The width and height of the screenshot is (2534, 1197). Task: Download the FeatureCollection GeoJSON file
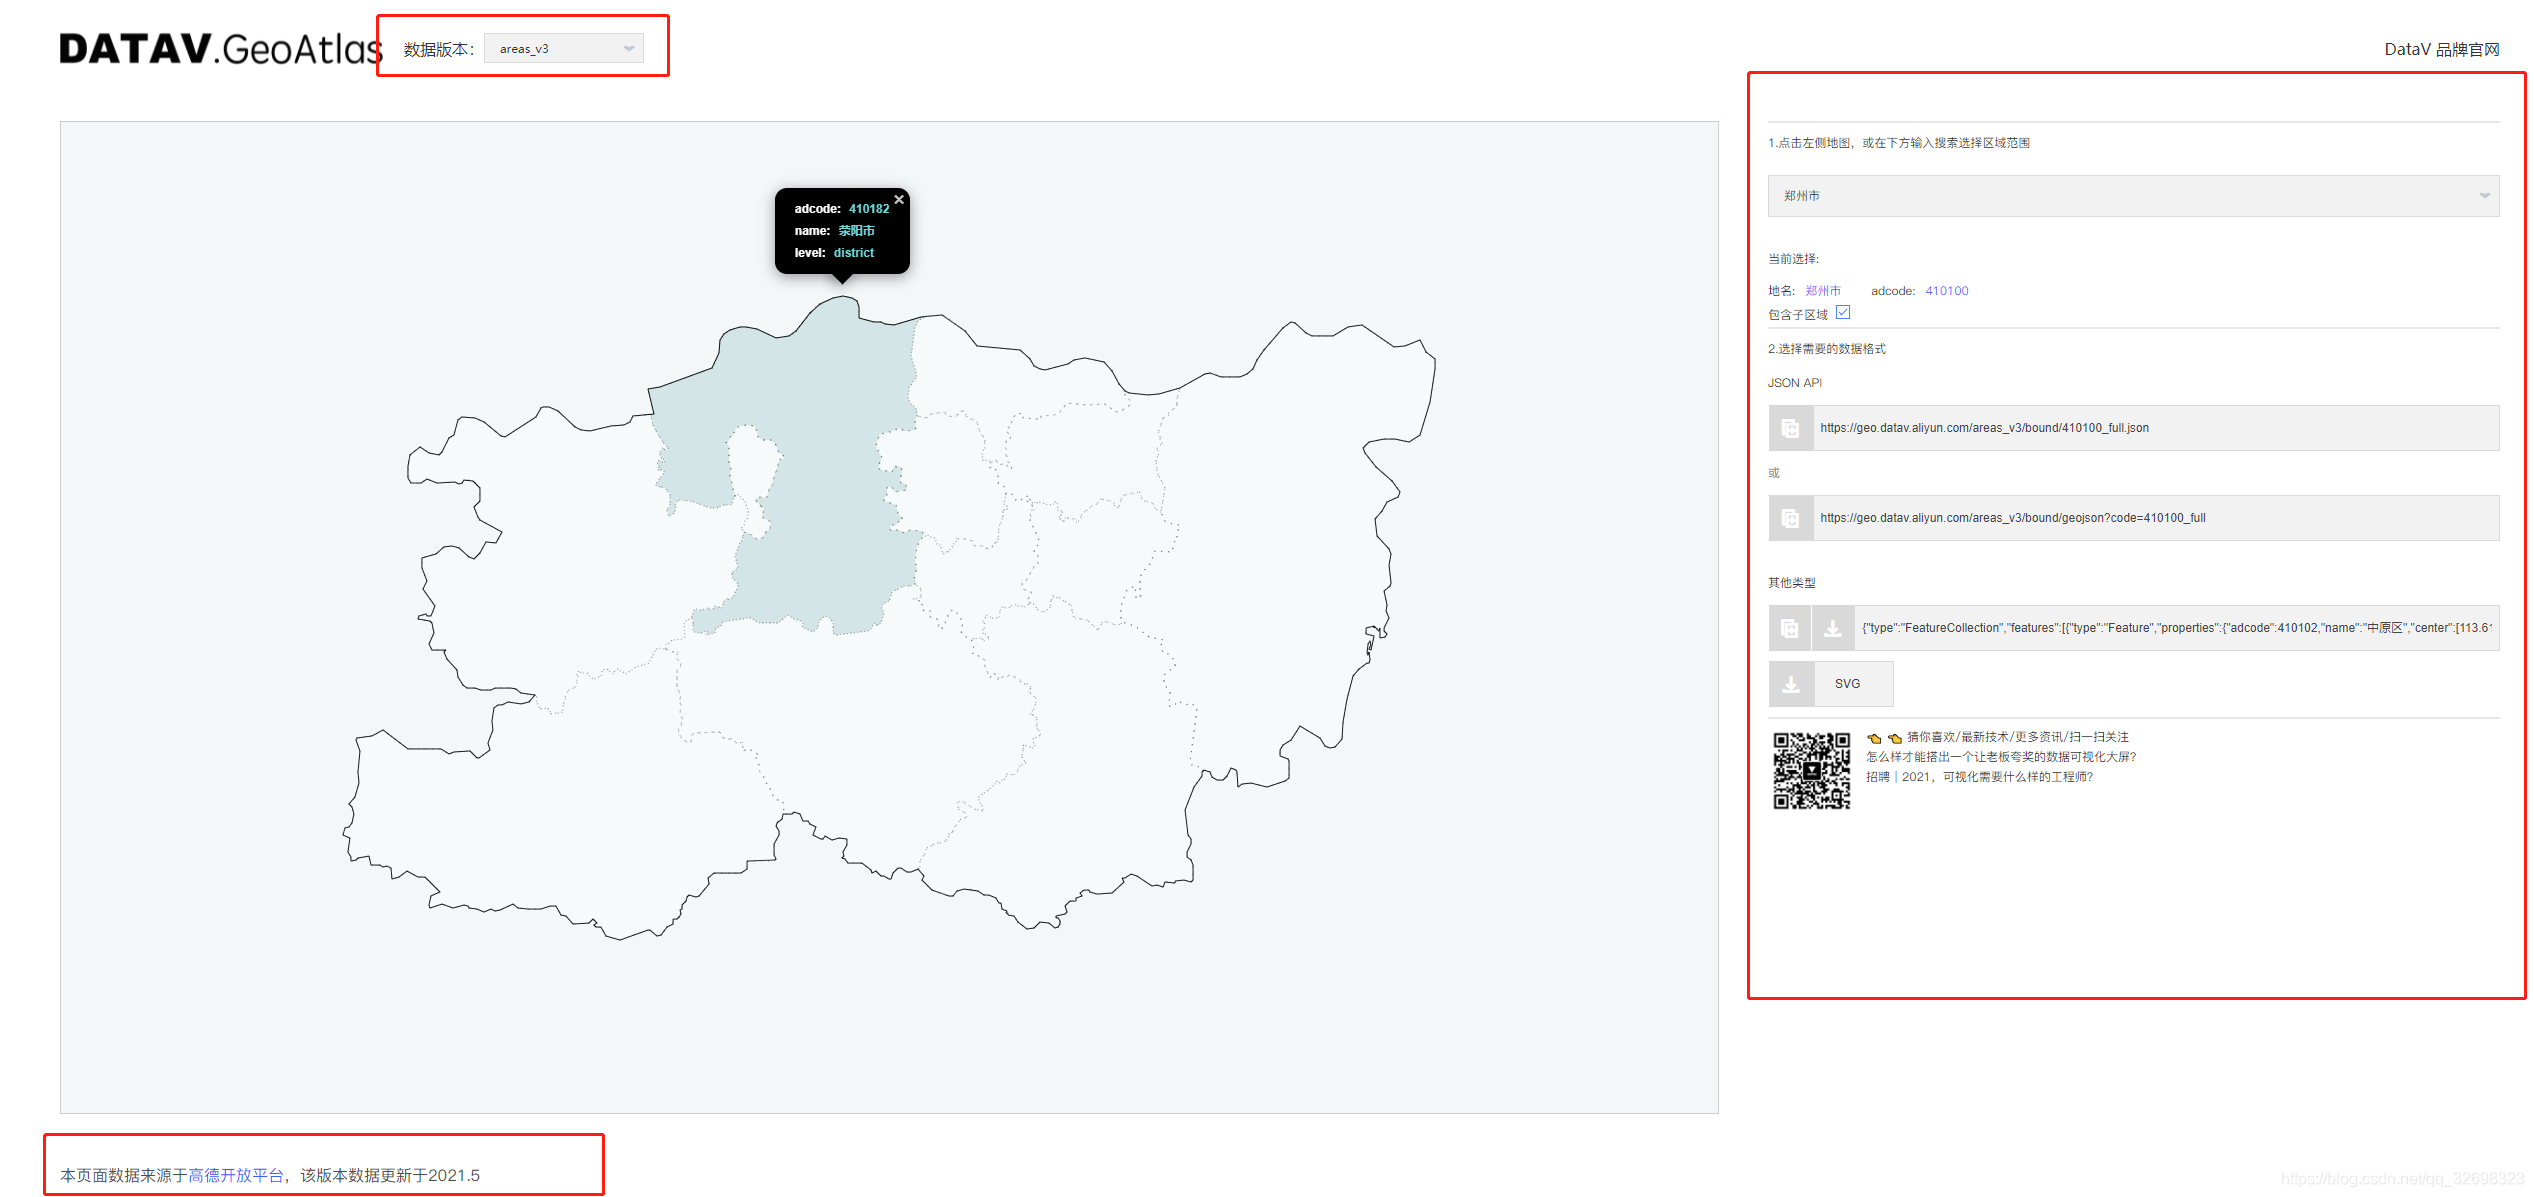tap(1832, 628)
